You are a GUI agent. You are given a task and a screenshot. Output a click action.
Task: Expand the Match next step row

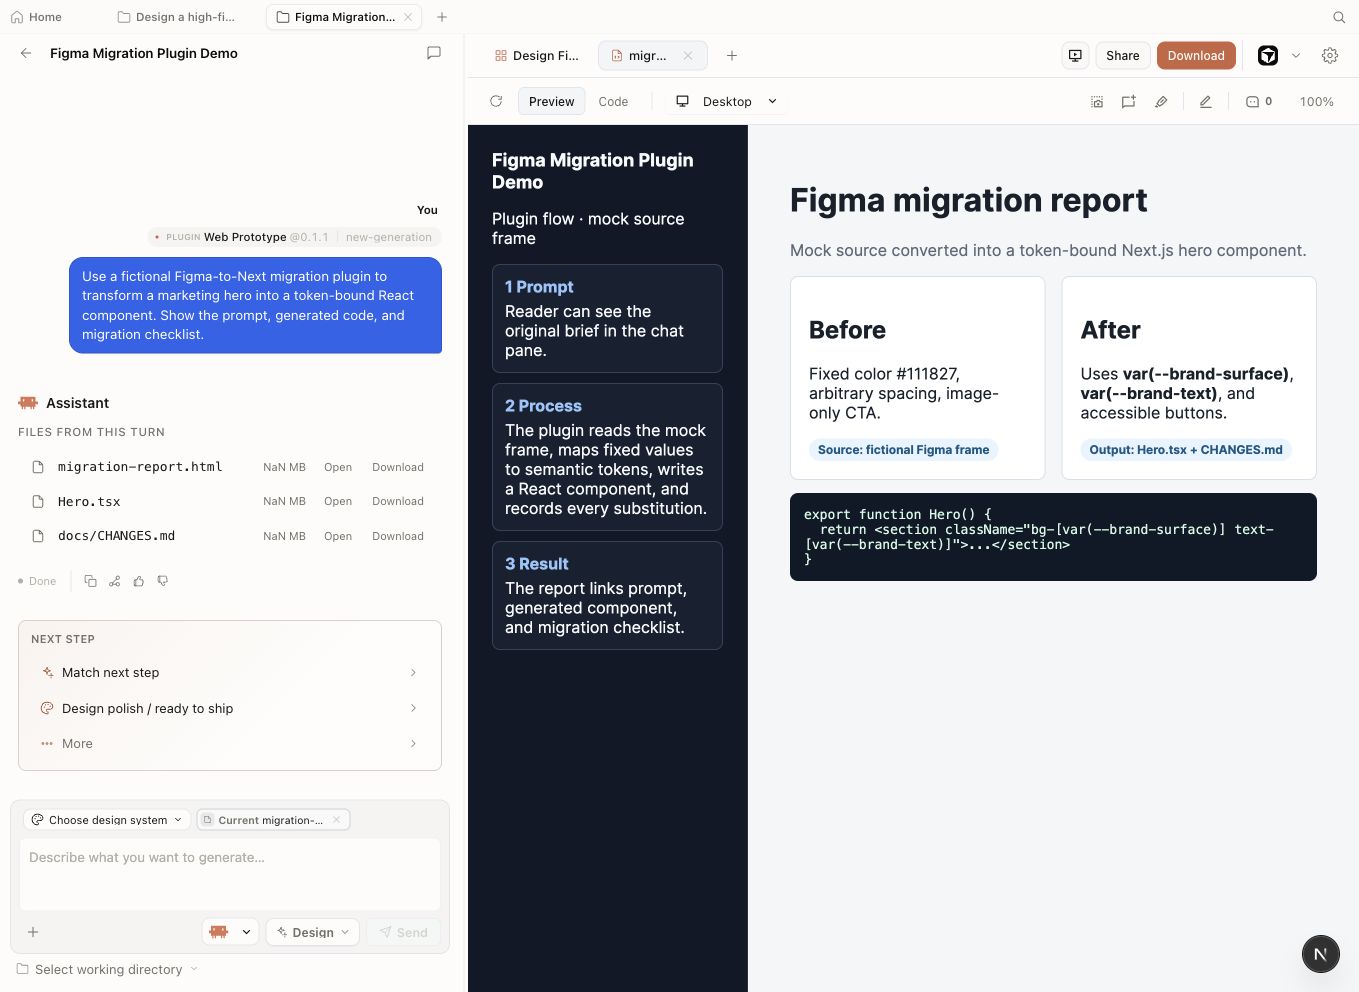point(230,673)
